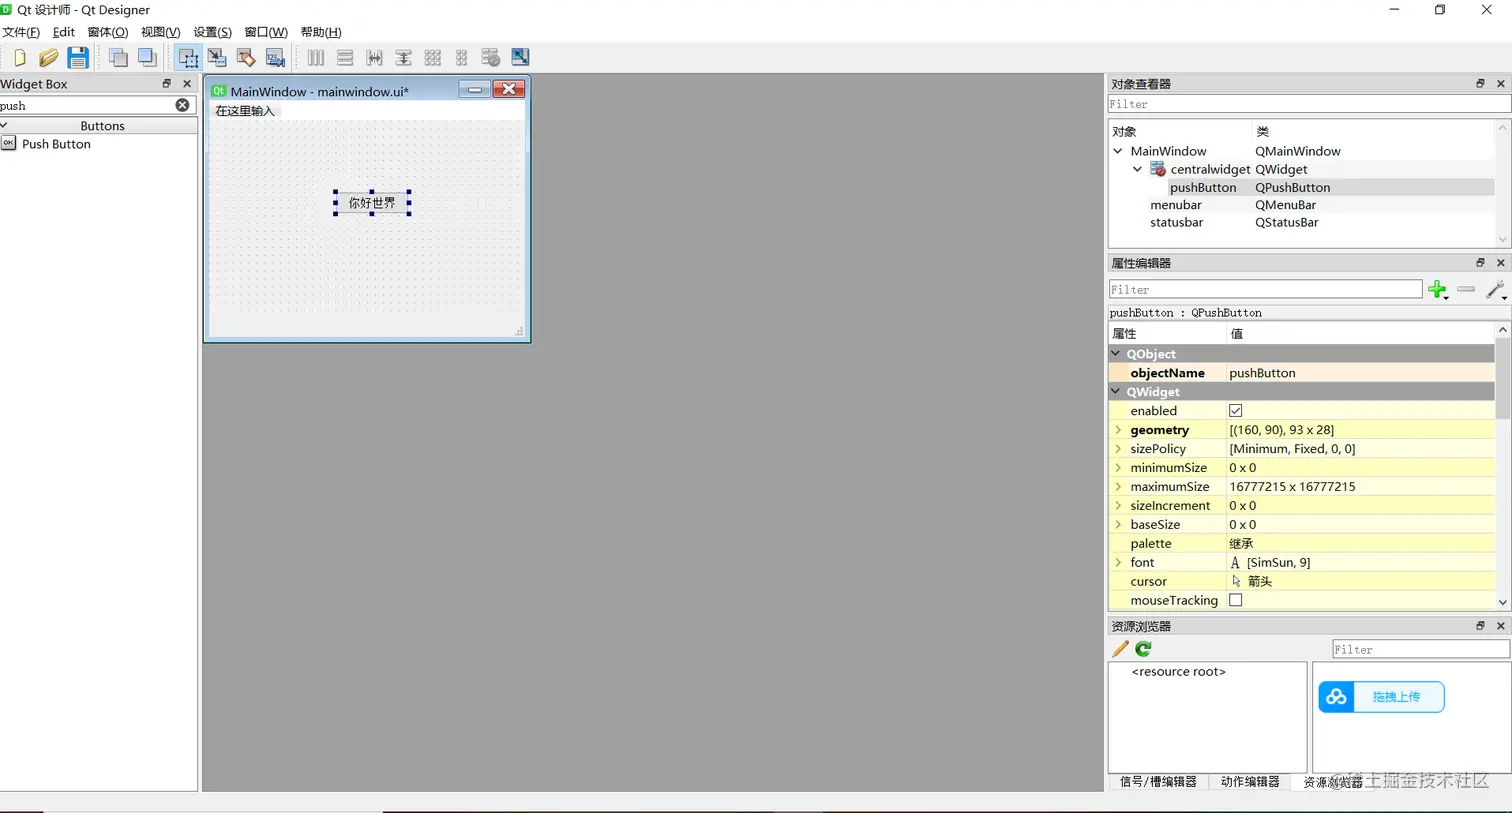Collapse the QObject property group
This screenshot has width=1512, height=813.
1116,354
